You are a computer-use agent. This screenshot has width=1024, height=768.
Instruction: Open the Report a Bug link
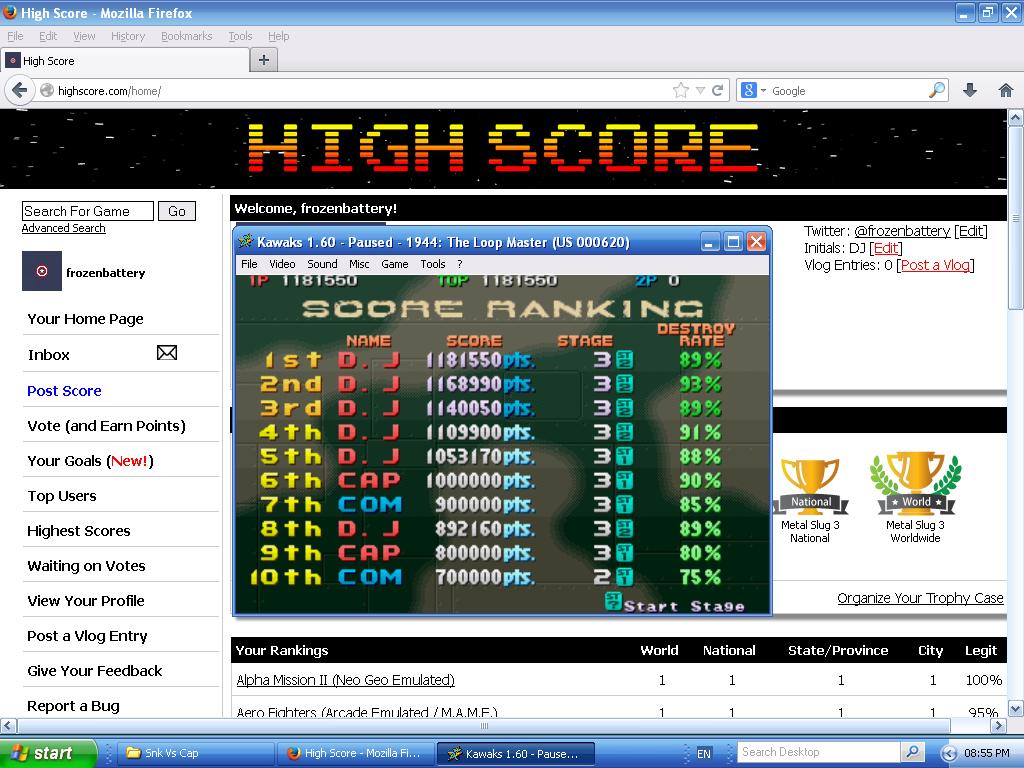pos(73,706)
